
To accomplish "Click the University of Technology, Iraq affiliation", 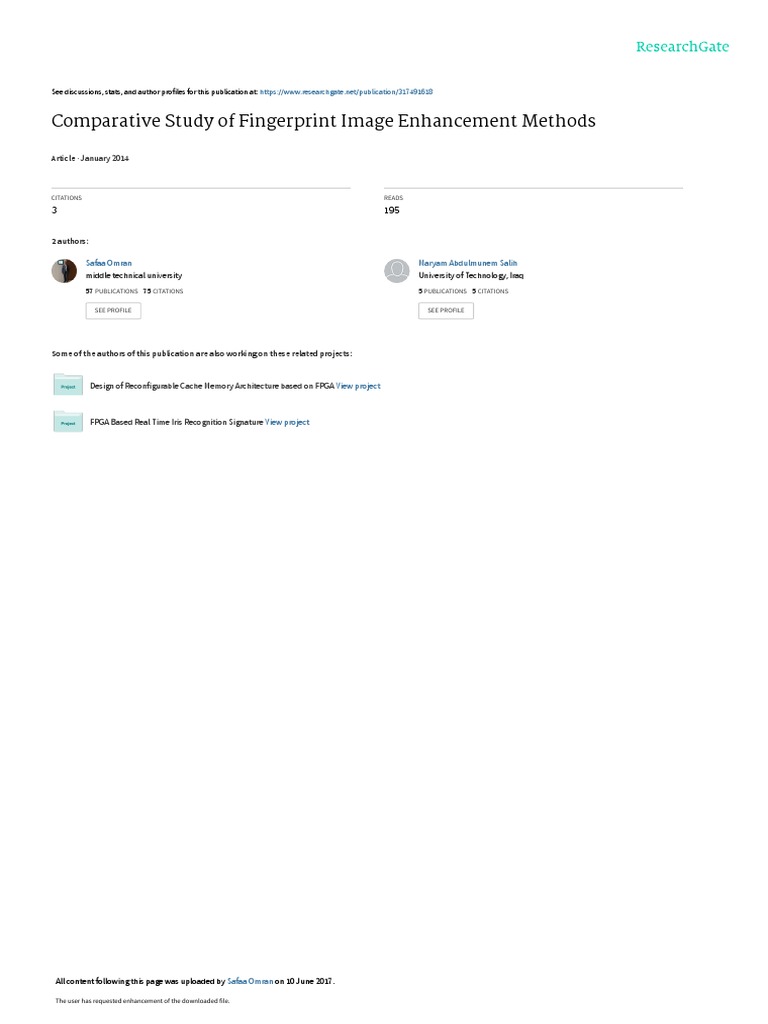I will coord(471,276).
